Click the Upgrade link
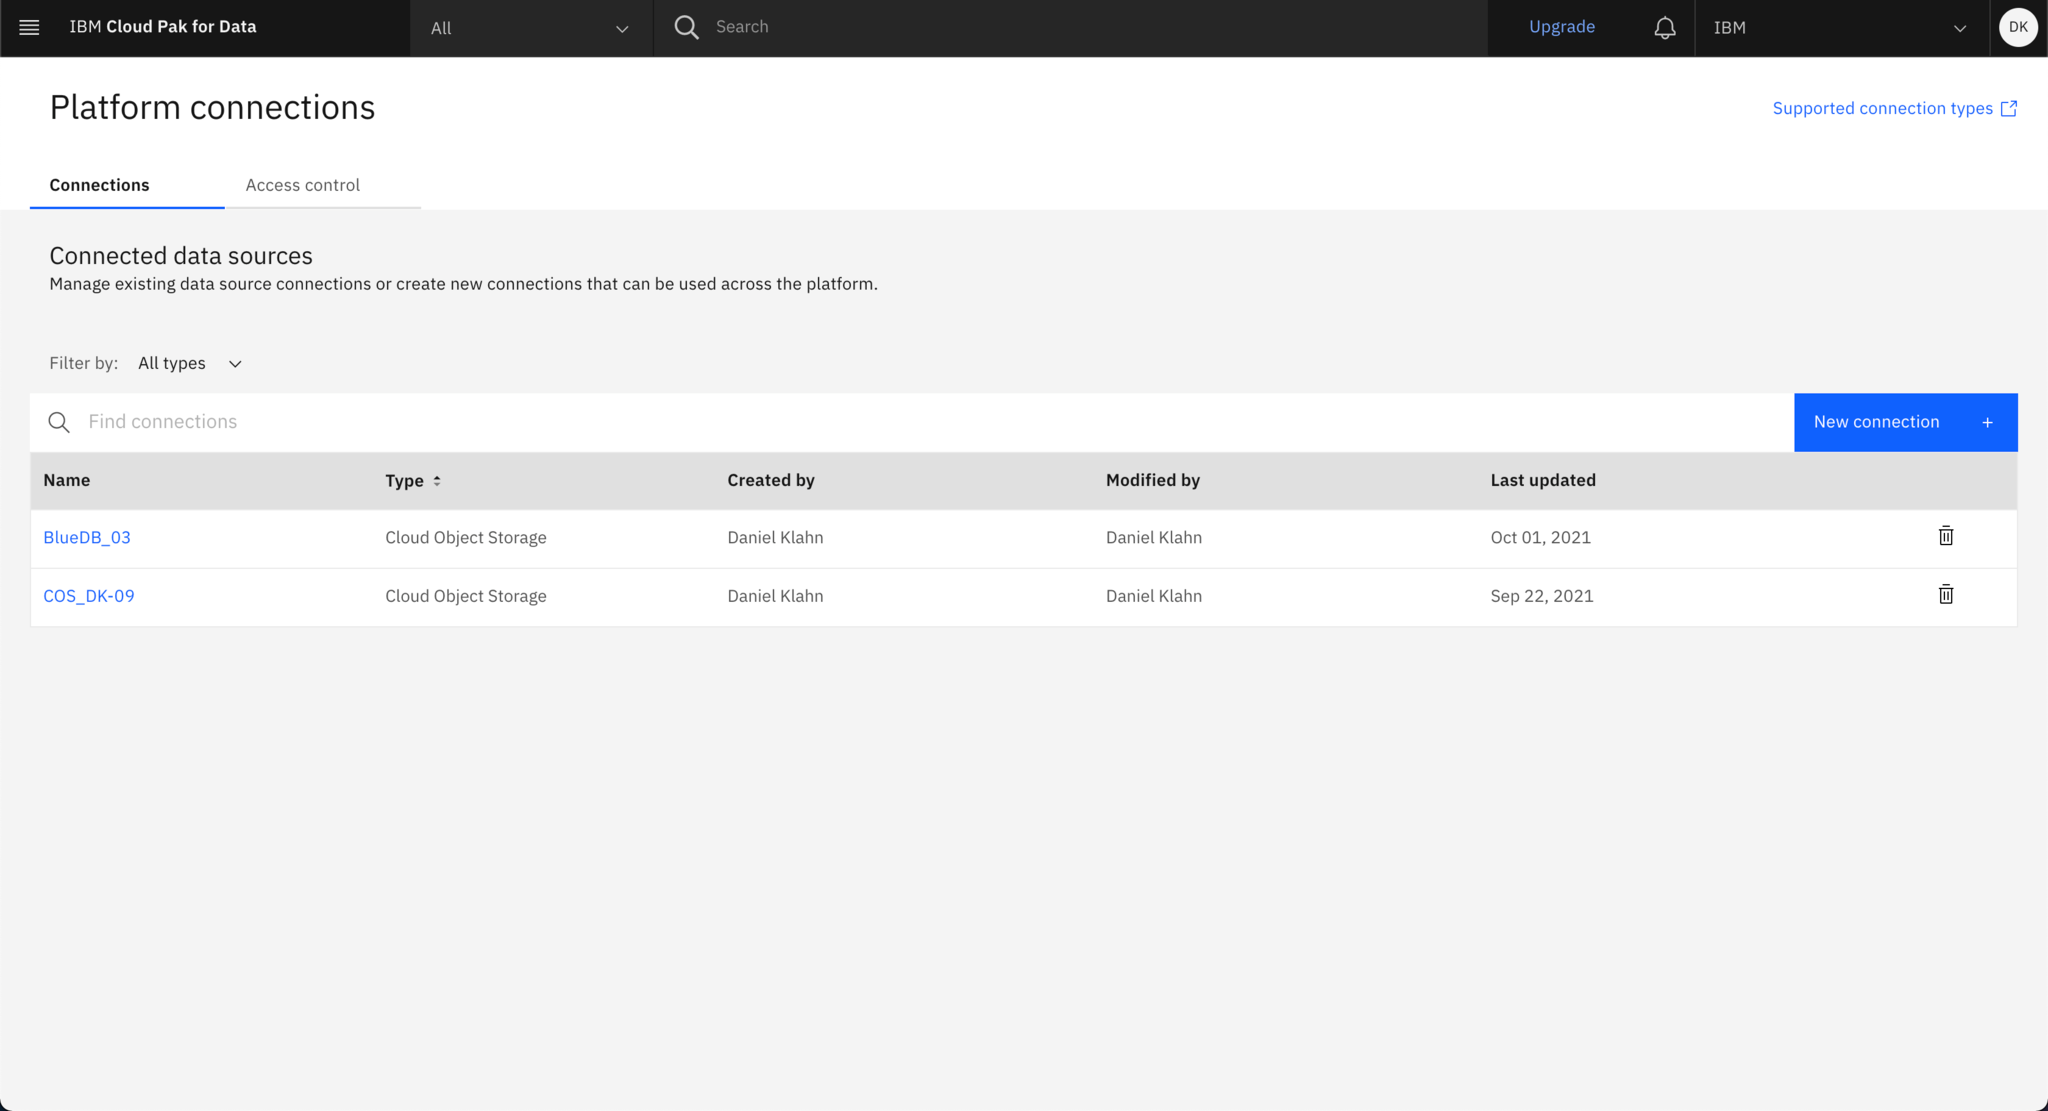2048x1111 pixels. [1562, 27]
